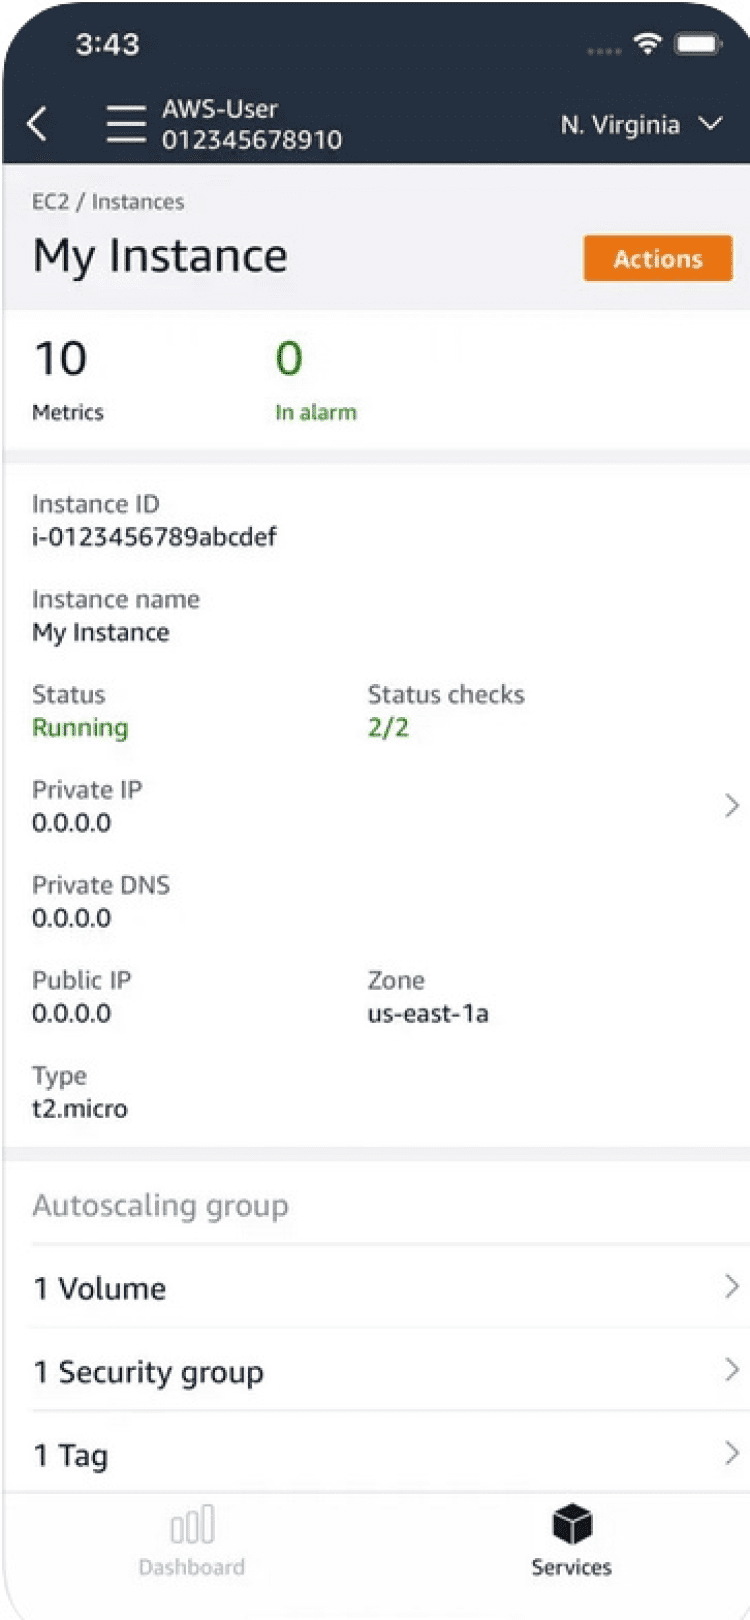Viewport: 750px width, 1620px height.
Task: Tap the AWS-User account label
Action: tap(220, 109)
